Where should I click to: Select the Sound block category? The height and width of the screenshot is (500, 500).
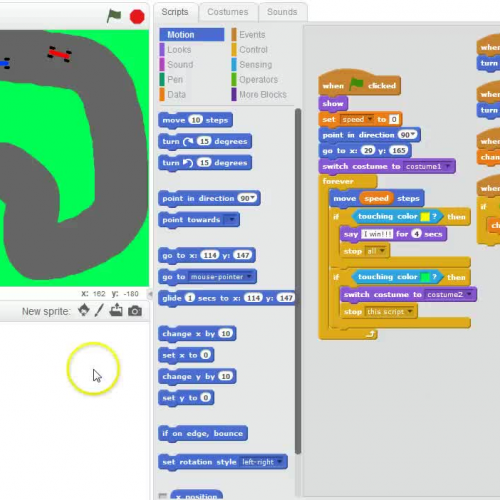tap(180, 65)
